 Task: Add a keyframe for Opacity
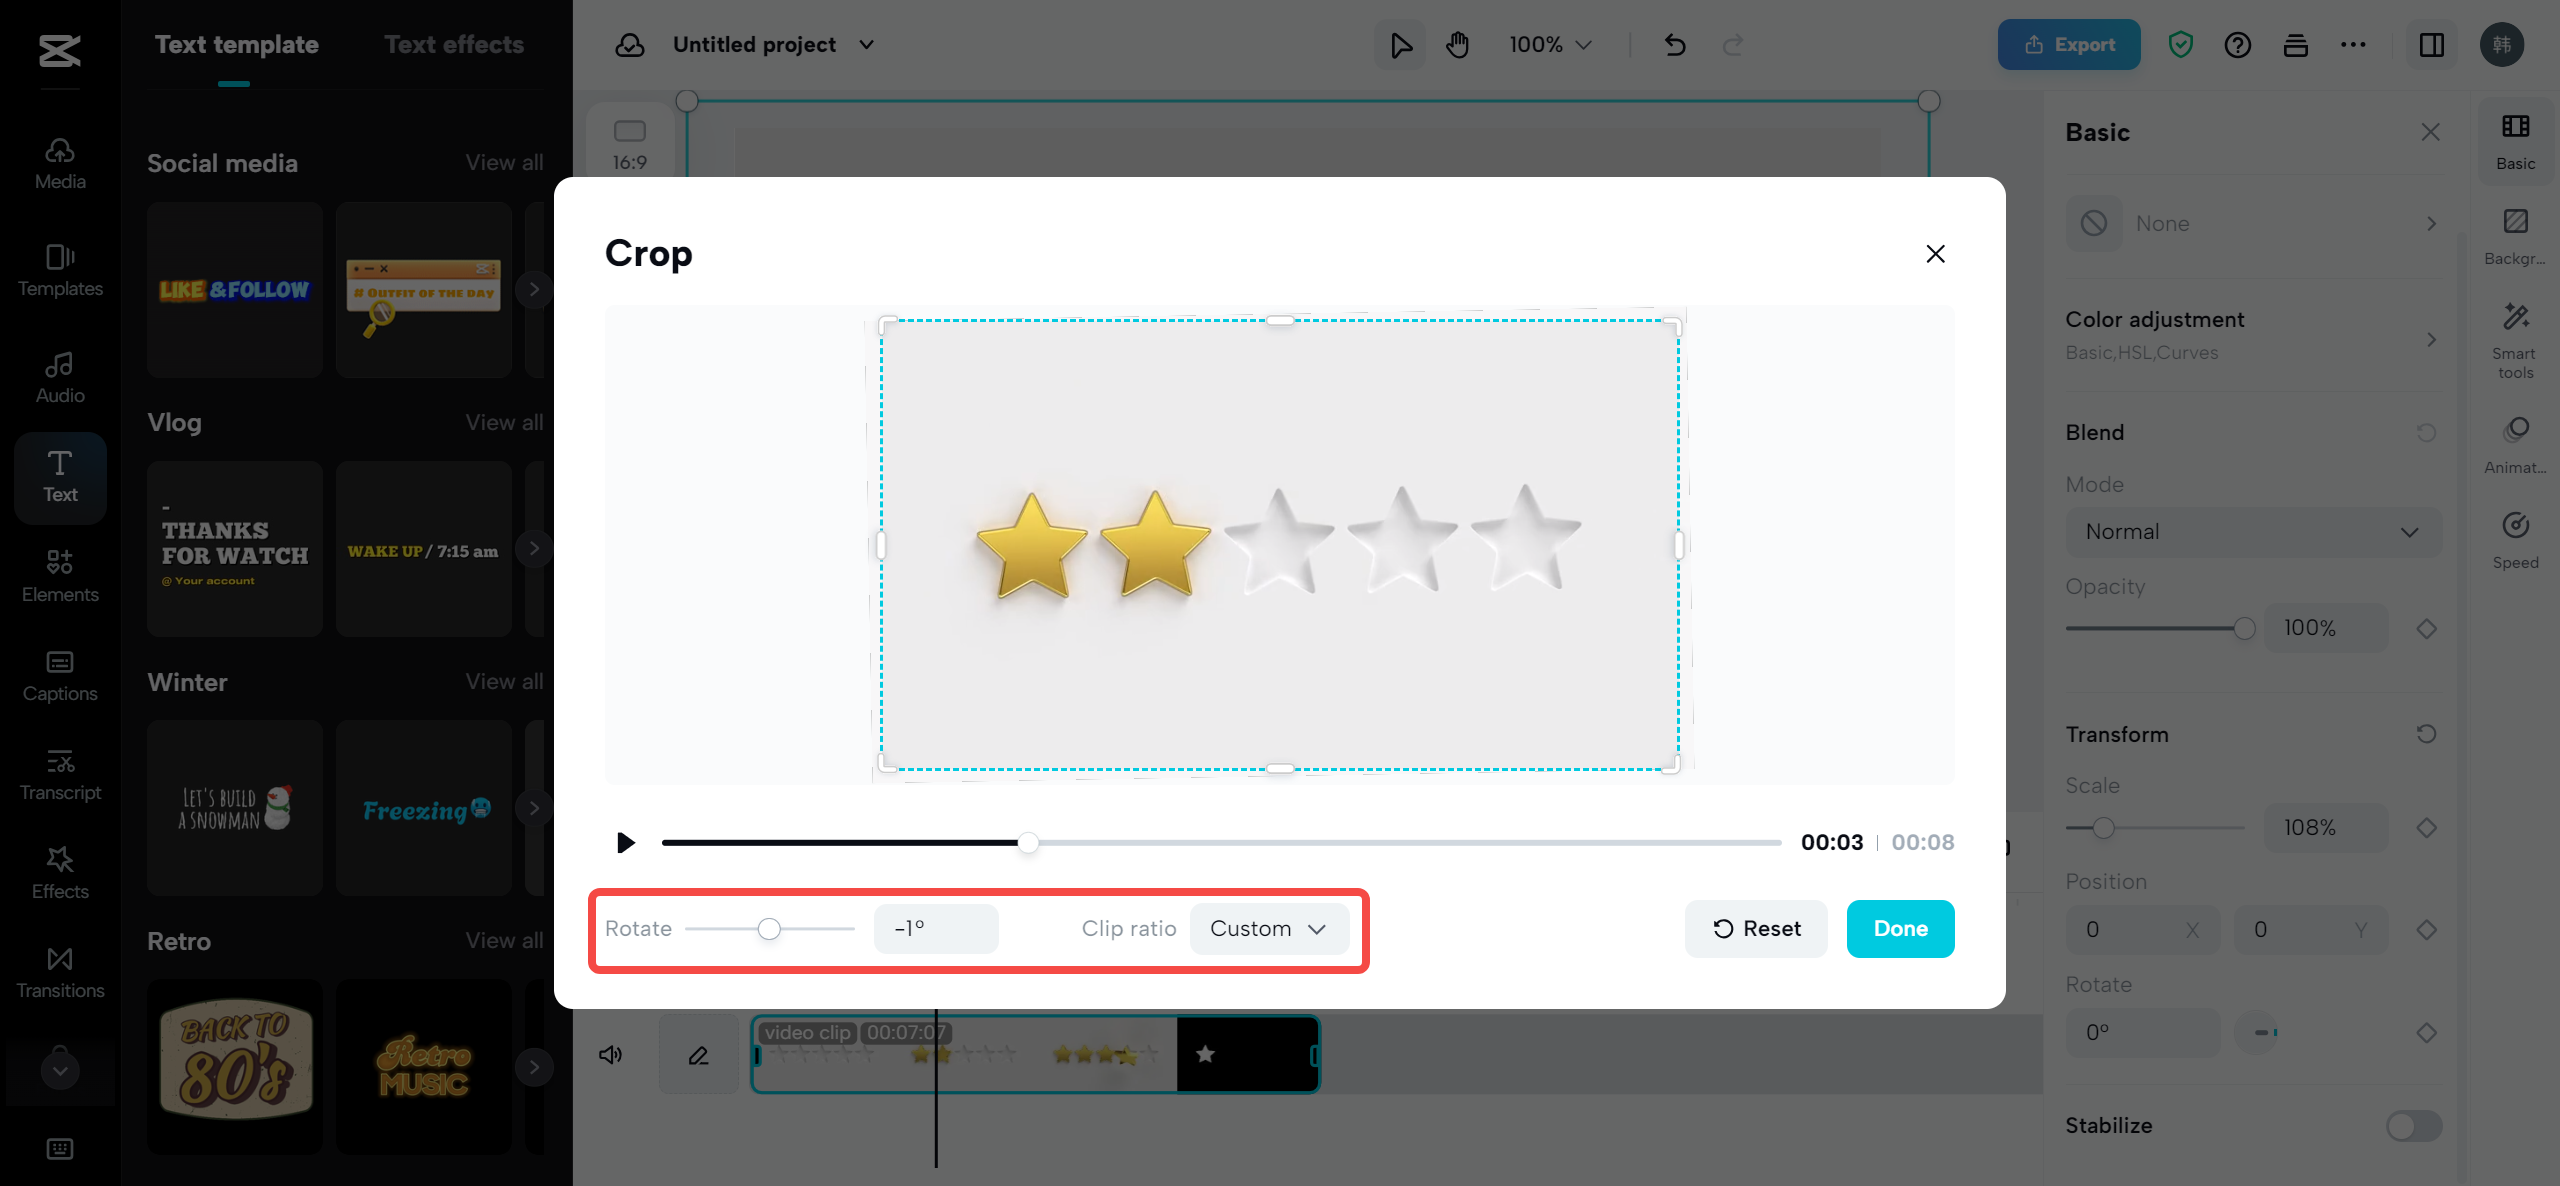pos(2428,628)
